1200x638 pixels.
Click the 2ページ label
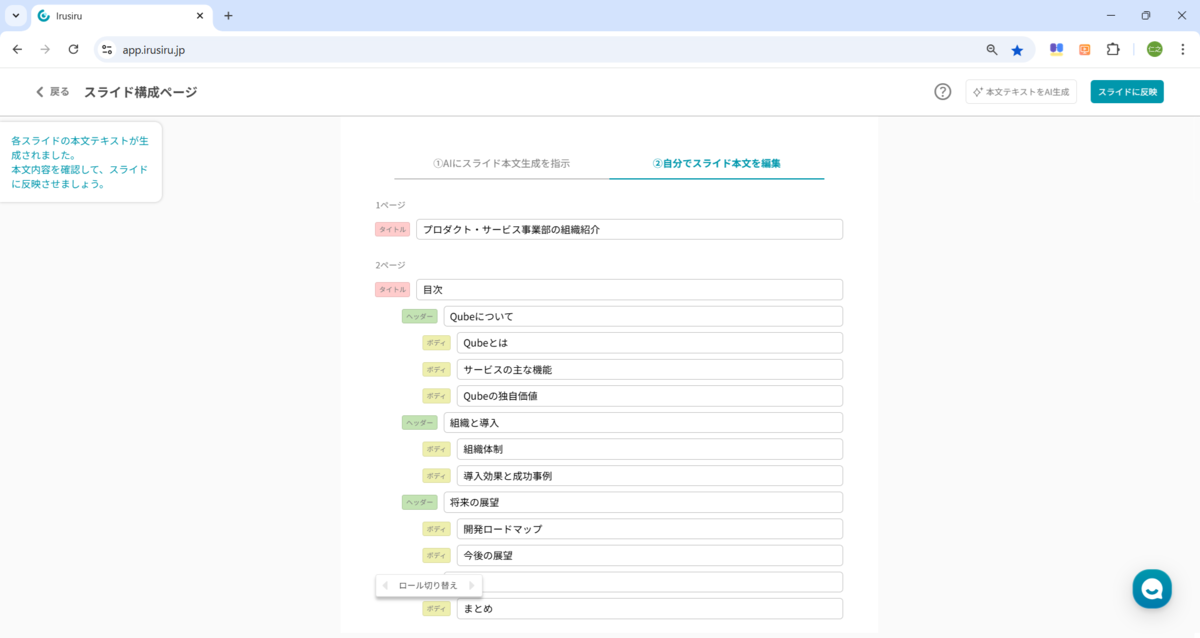pyautogui.click(x=390, y=265)
